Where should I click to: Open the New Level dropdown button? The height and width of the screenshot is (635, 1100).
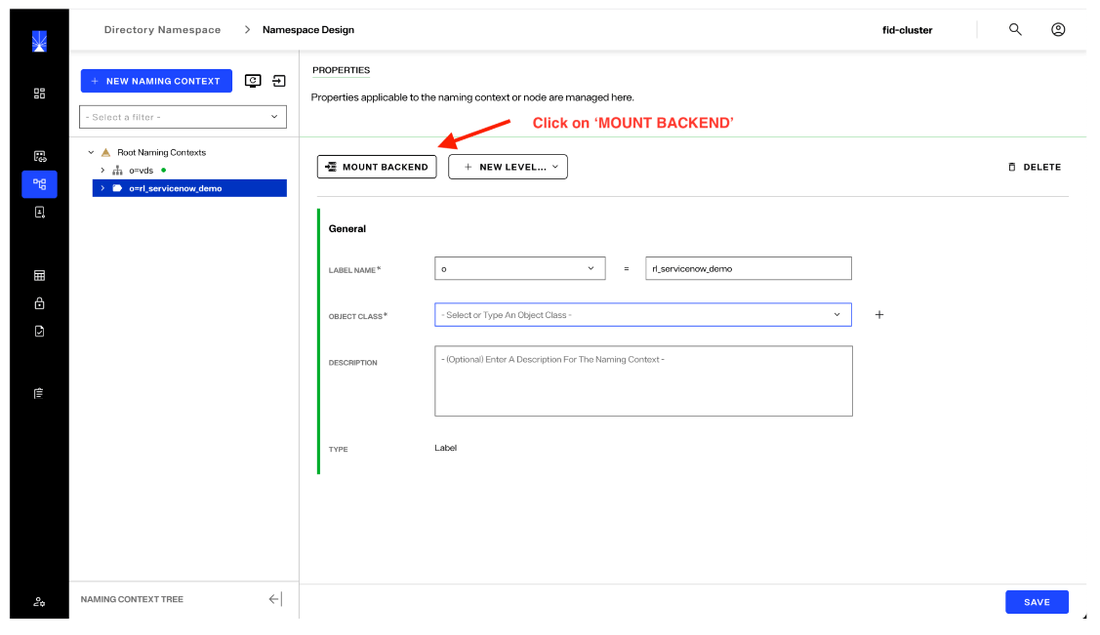click(x=508, y=167)
